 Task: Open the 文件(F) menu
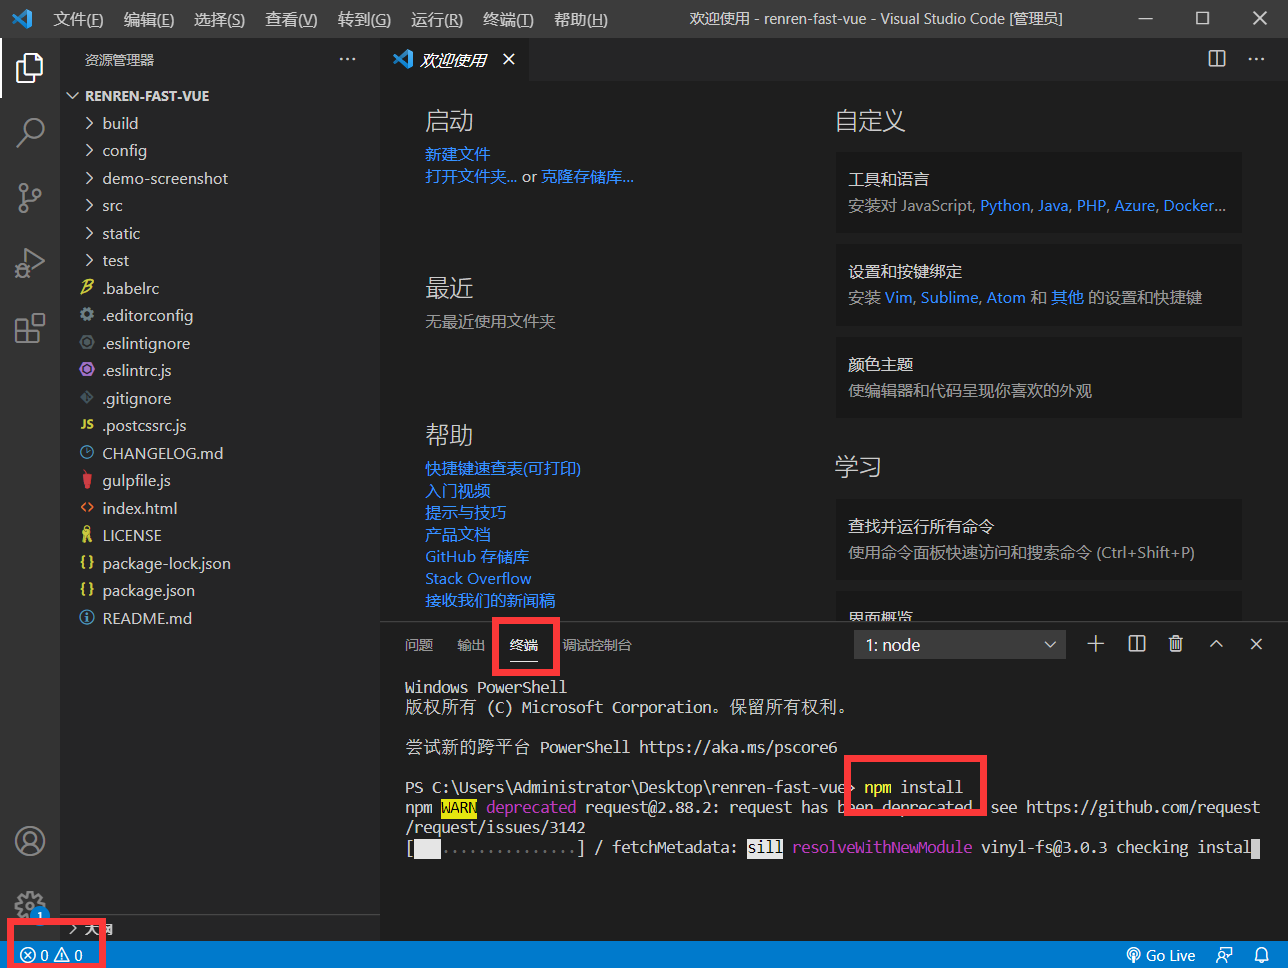(78, 19)
